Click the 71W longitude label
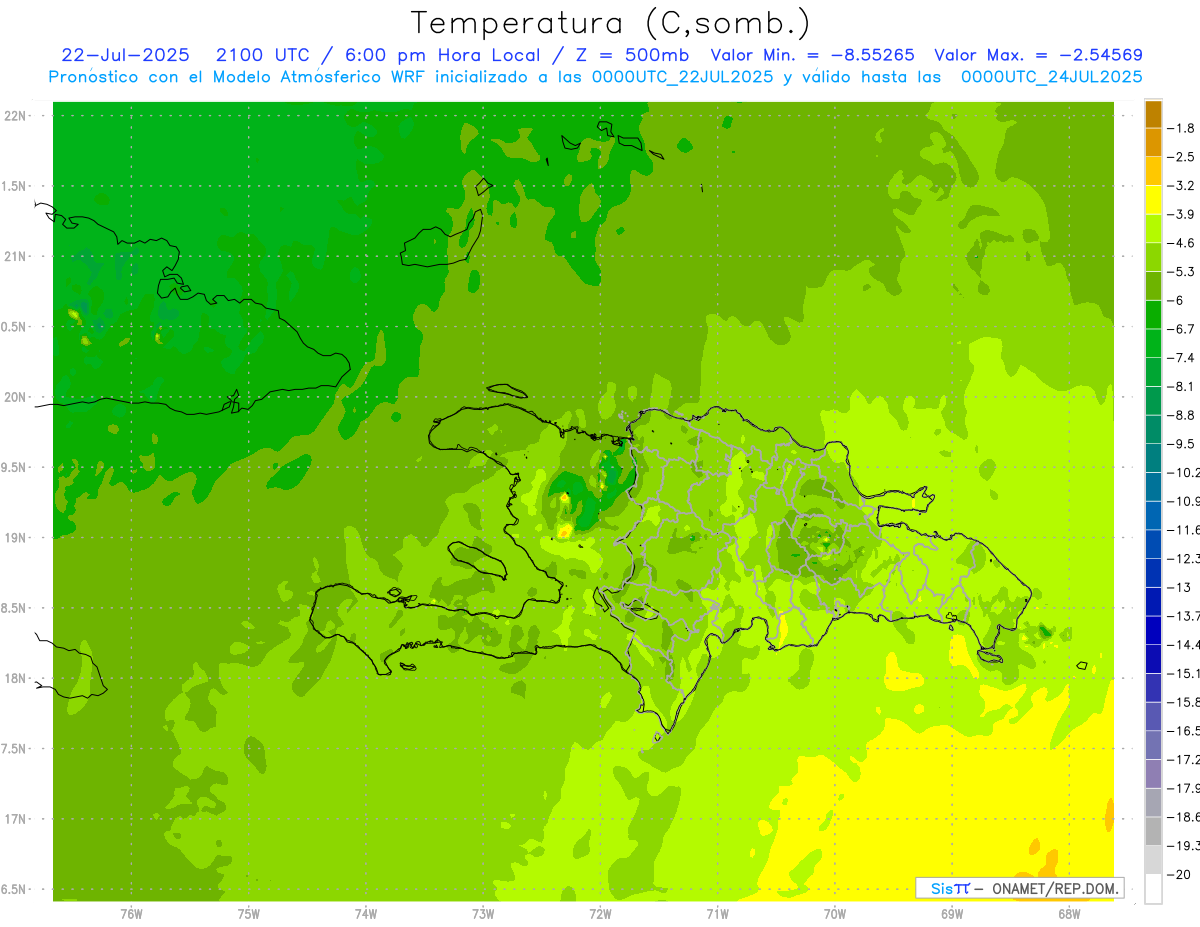Image resolution: width=1200 pixels, height=927 pixels. pos(717,914)
